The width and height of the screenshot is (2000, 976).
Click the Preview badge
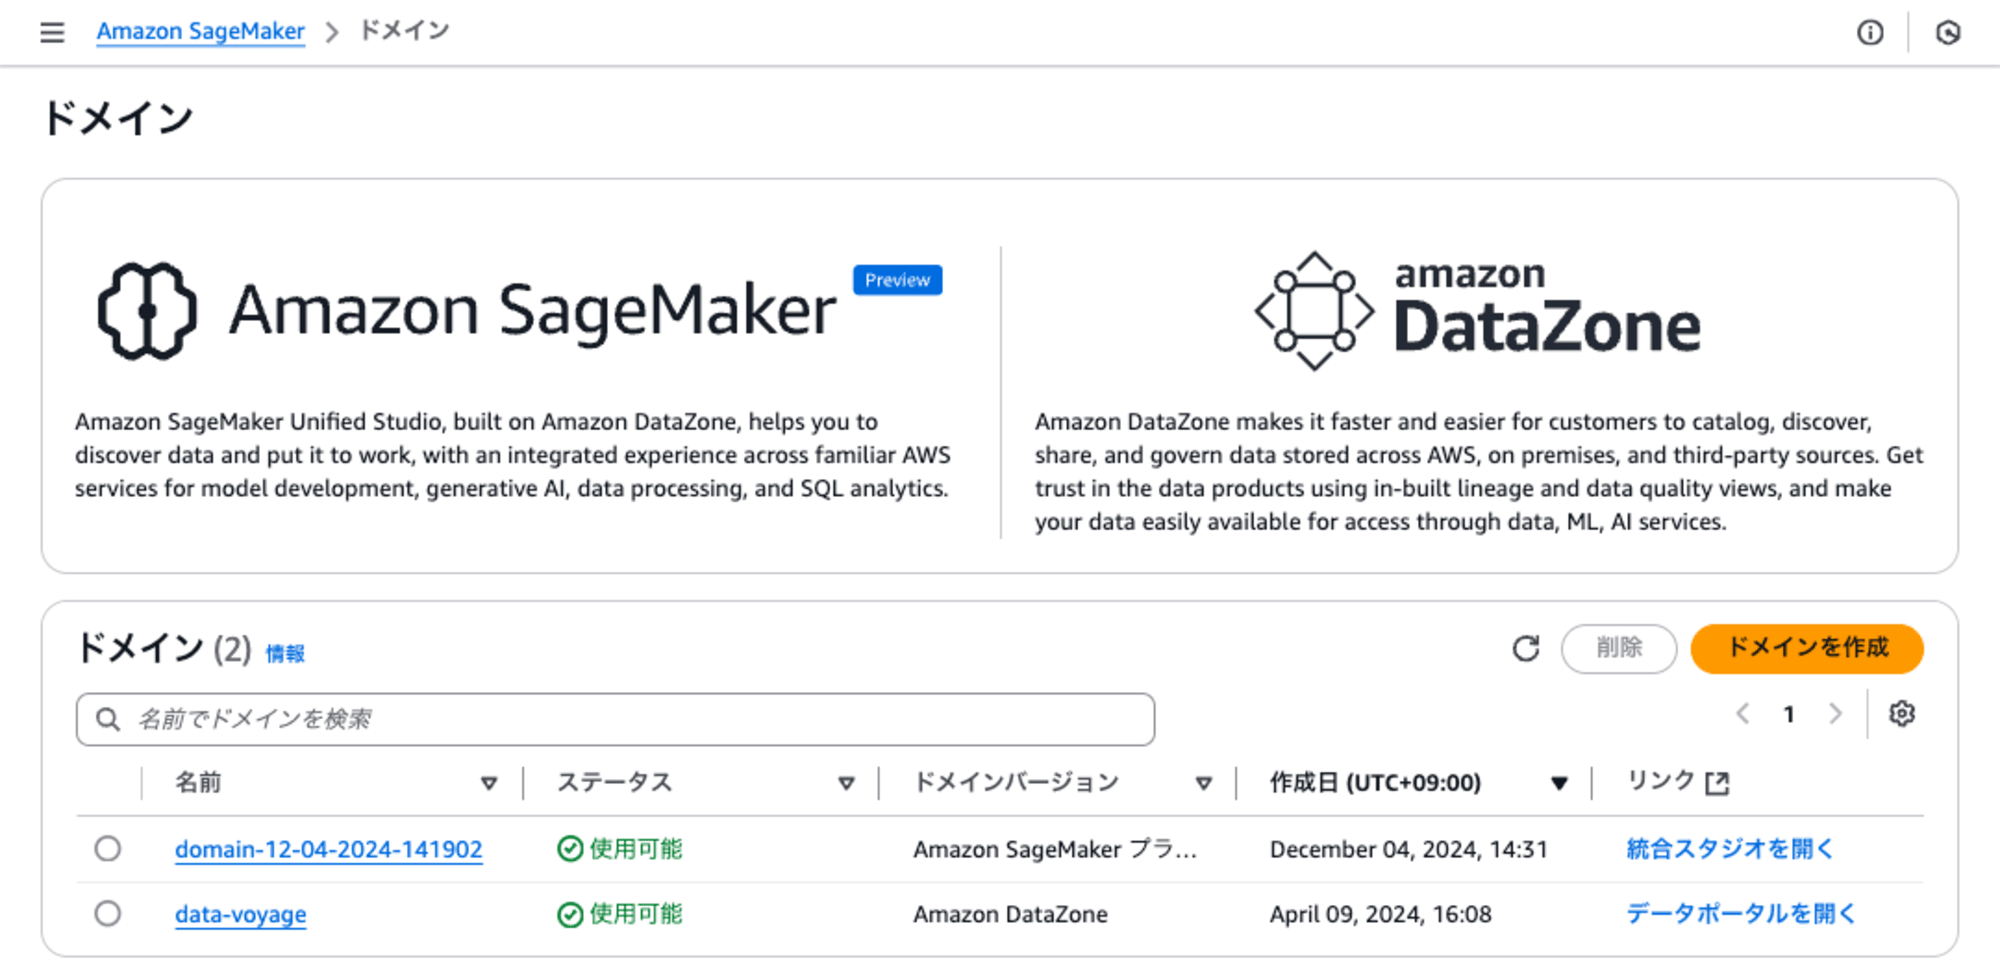tap(897, 280)
